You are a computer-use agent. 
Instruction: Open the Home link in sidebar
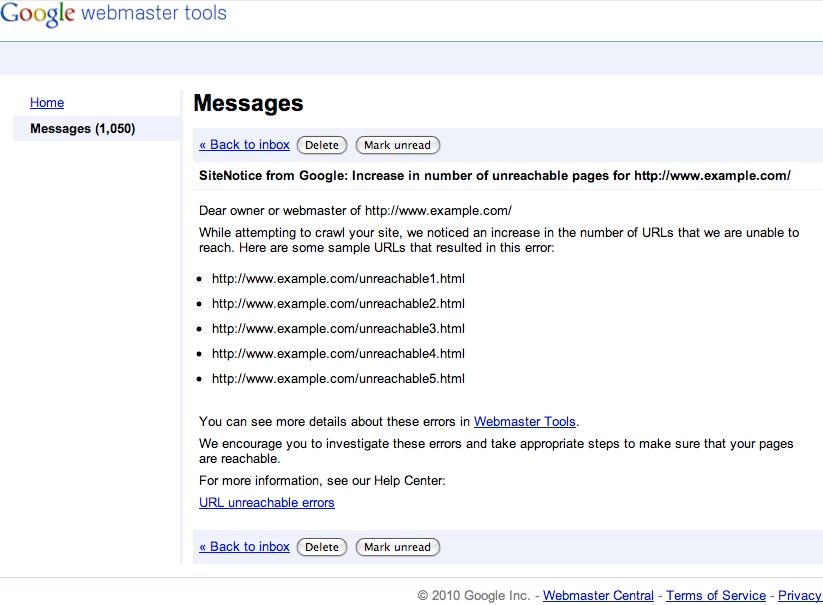(x=47, y=103)
